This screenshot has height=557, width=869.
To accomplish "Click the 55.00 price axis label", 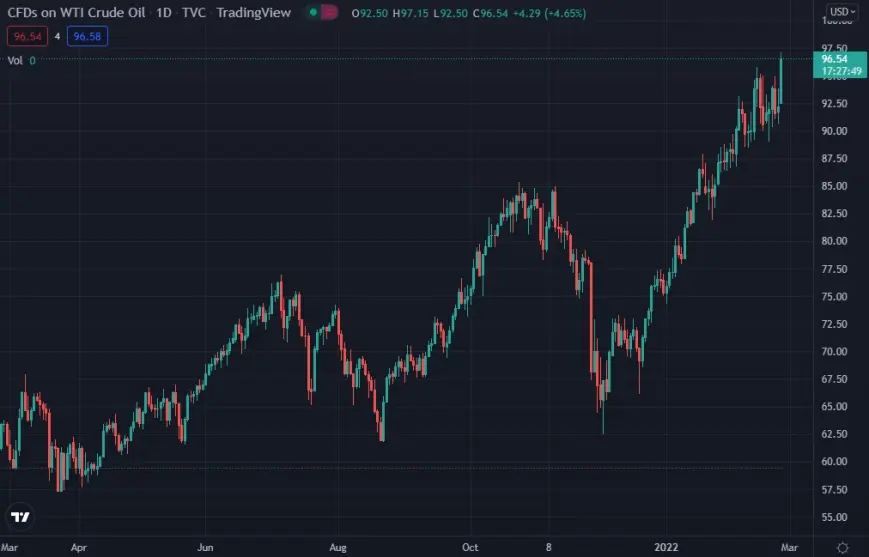I will pos(834,517).
